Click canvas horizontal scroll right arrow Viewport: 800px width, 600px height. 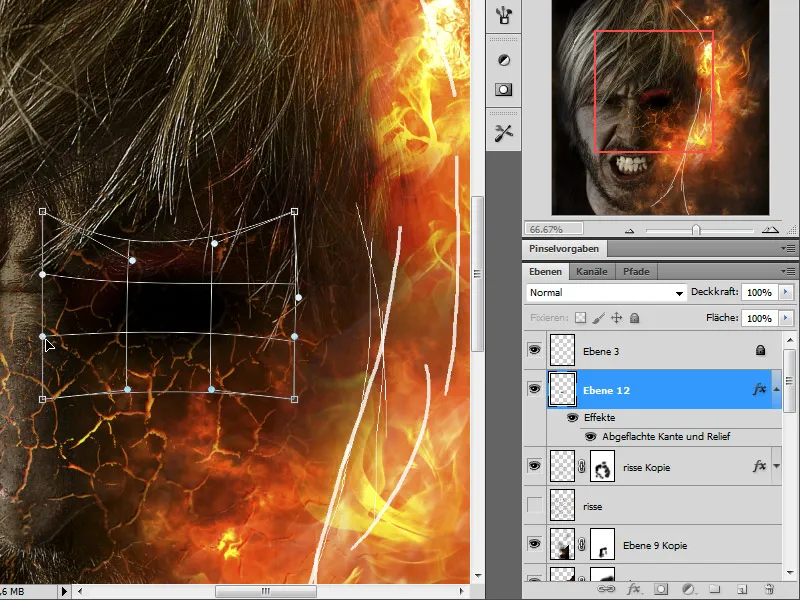point(461,591)
